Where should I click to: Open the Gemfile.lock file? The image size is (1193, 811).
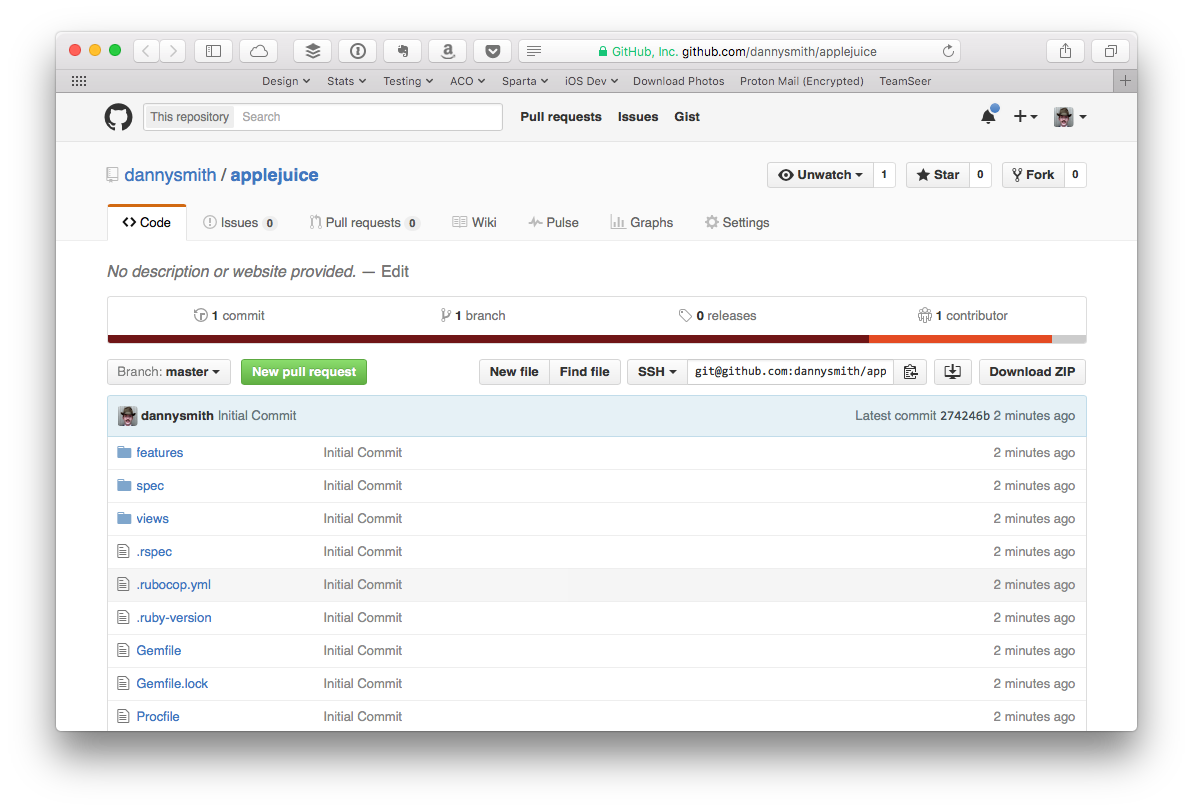point(172,684)
